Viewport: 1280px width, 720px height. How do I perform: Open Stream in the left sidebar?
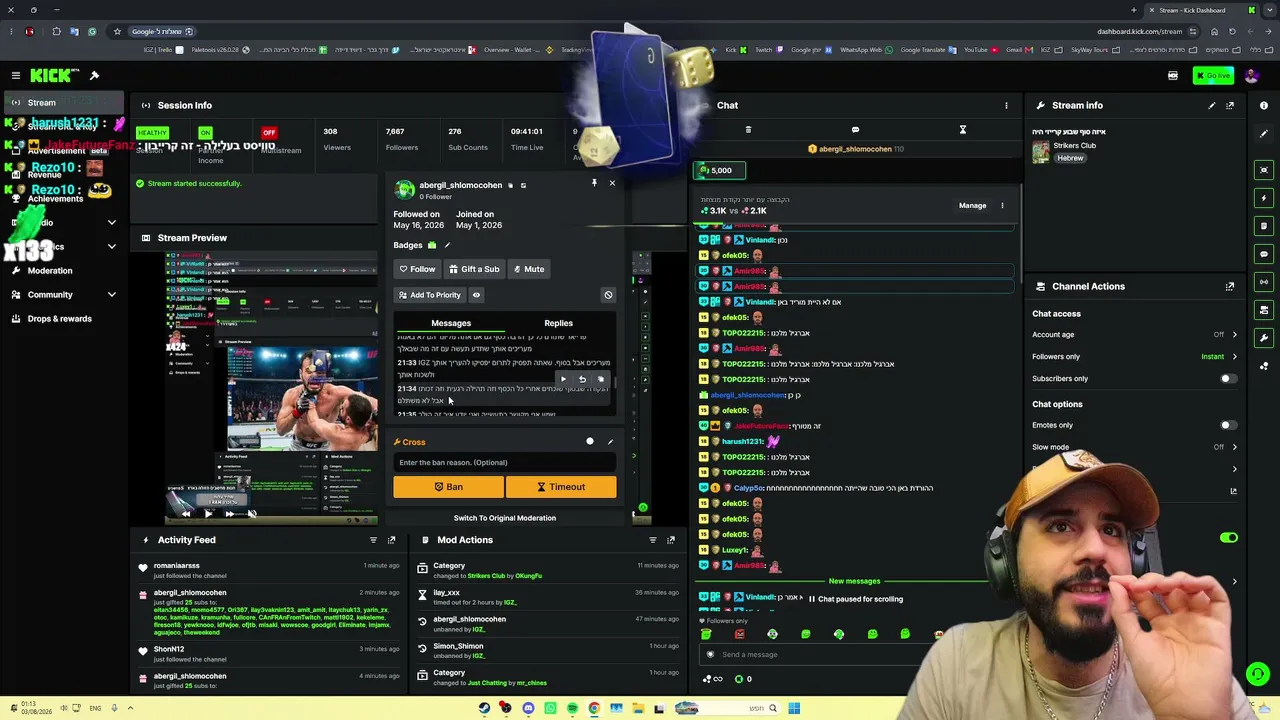tap(62, 102)
